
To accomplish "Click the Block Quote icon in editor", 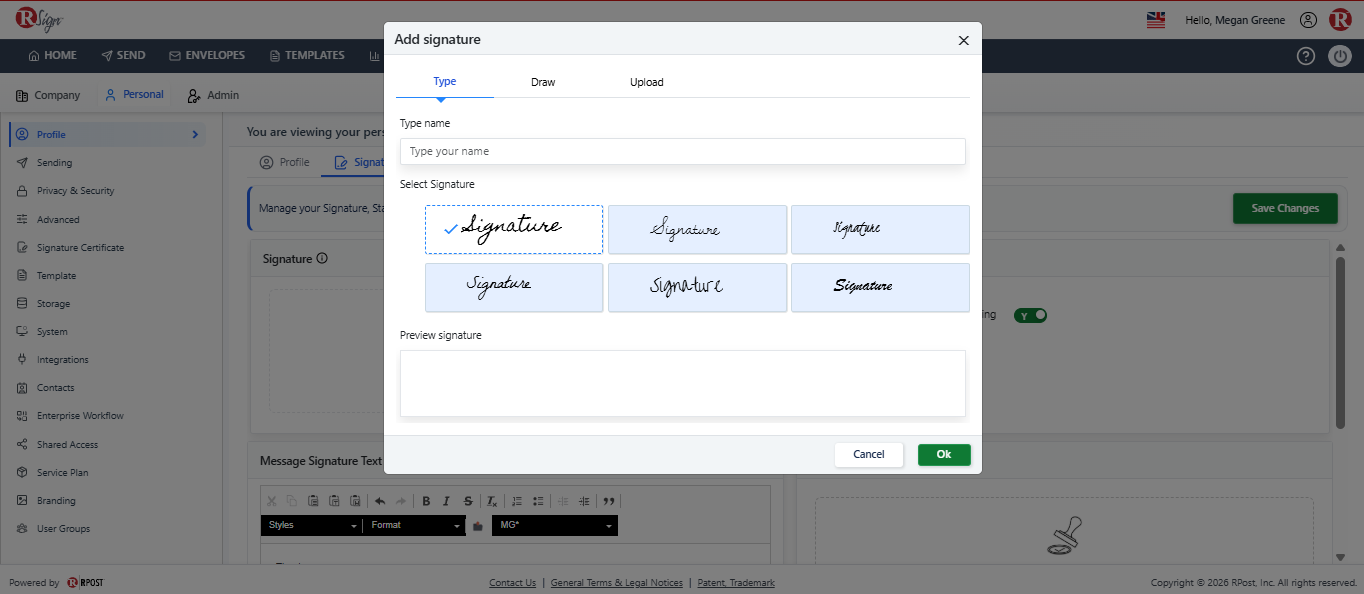I will (x=609, y=501).
